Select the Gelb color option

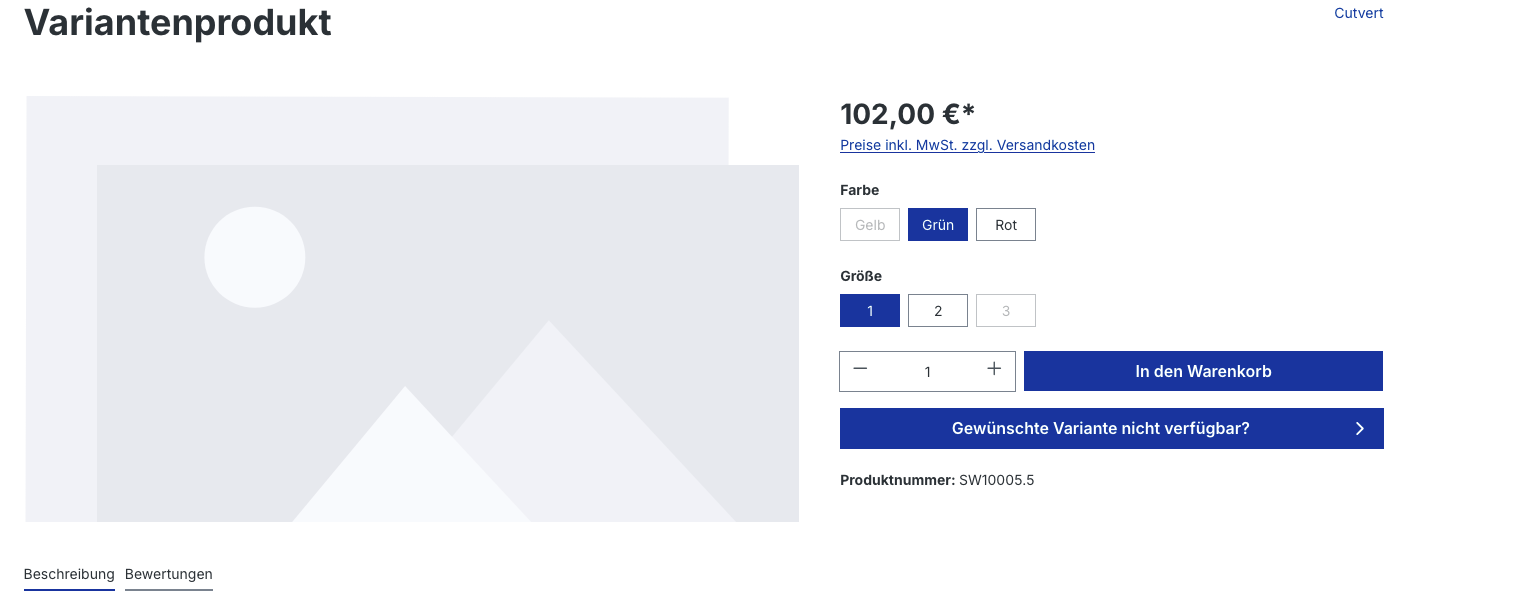(870, 225)
